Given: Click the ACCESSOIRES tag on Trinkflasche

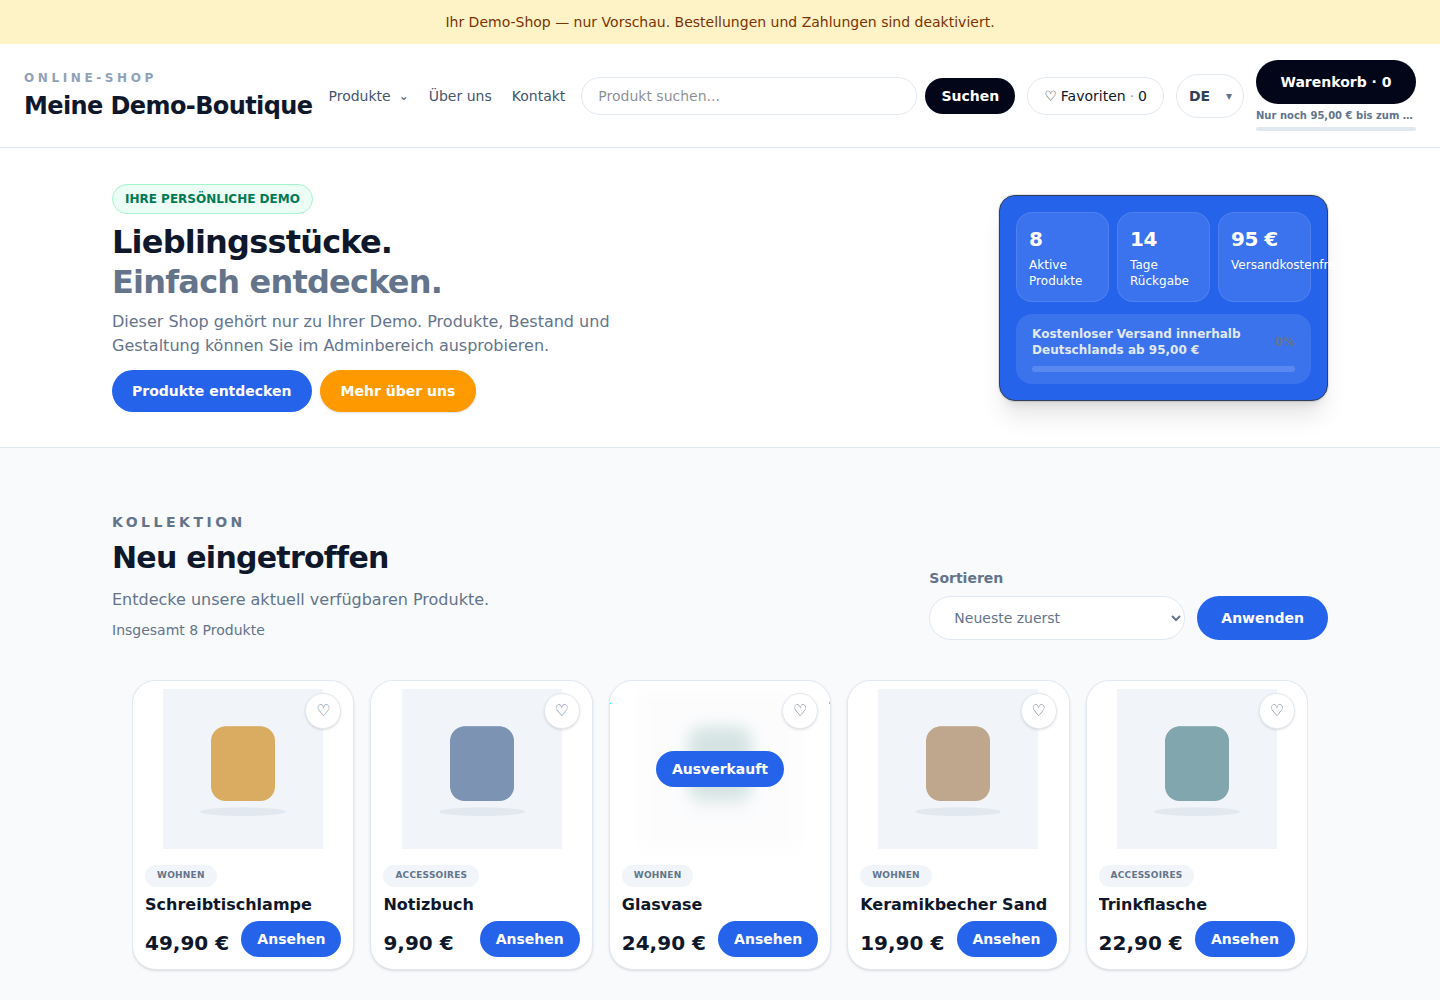Looking at the screenshot, I should [x=1146, y=875].
